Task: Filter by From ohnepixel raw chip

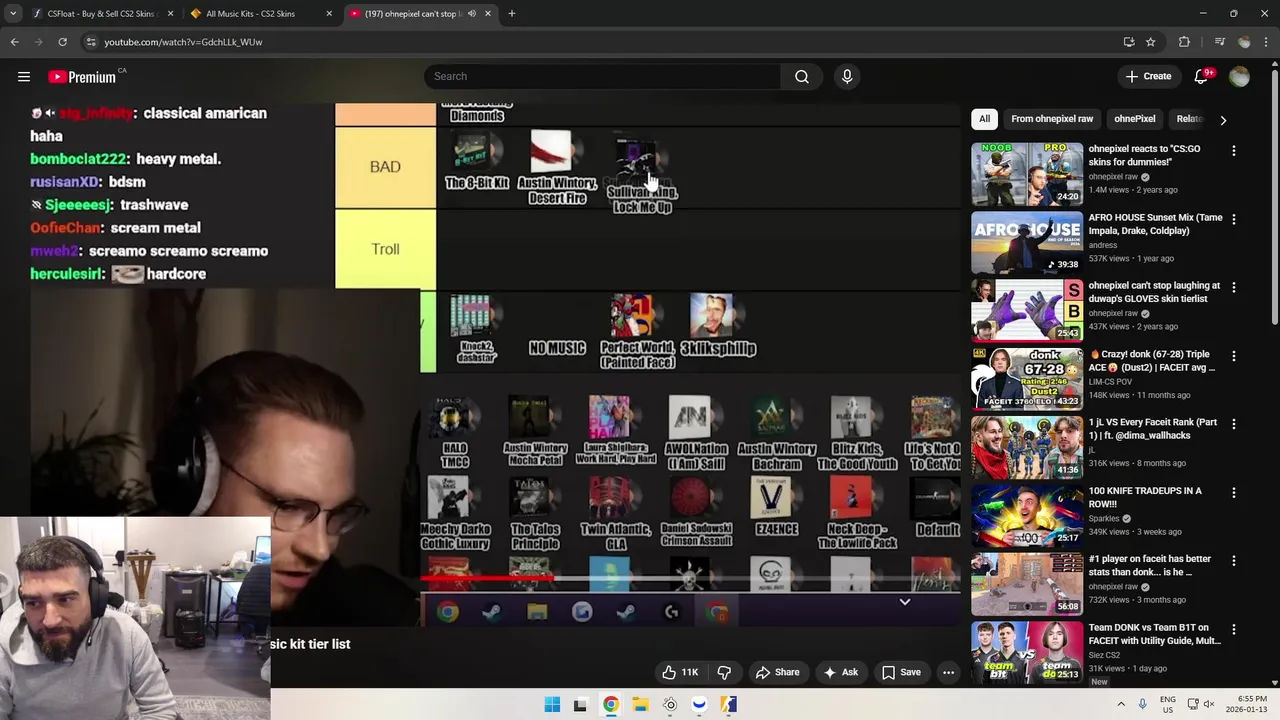Action: (1052, 119)
